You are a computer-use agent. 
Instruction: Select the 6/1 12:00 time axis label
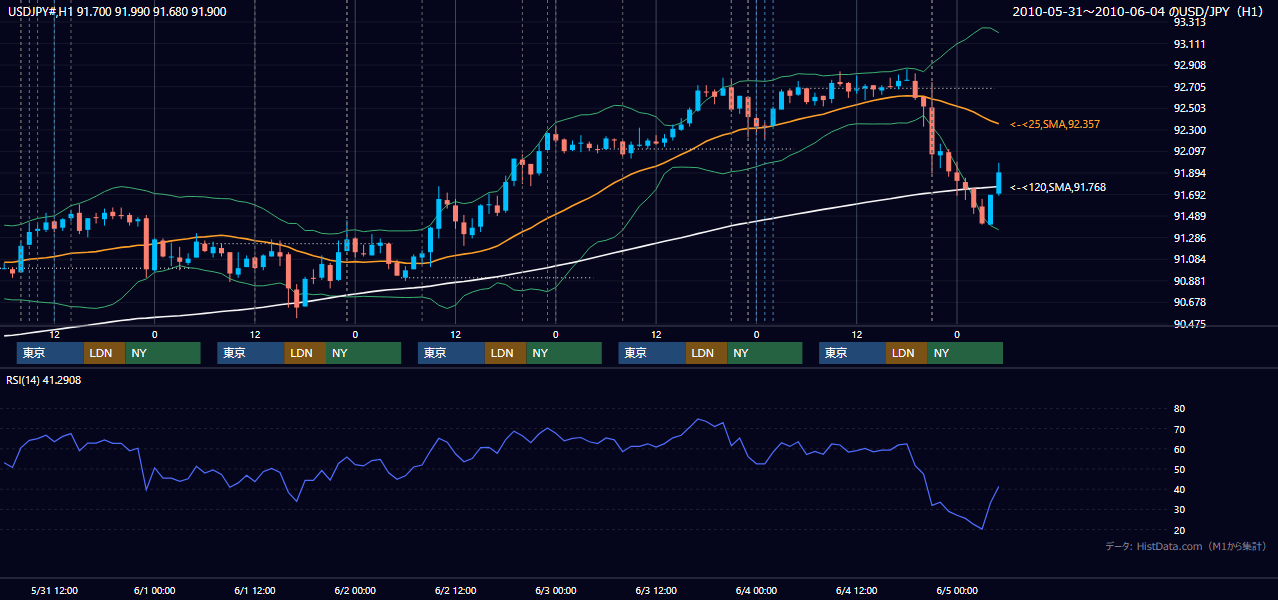[x=254, y=590]
